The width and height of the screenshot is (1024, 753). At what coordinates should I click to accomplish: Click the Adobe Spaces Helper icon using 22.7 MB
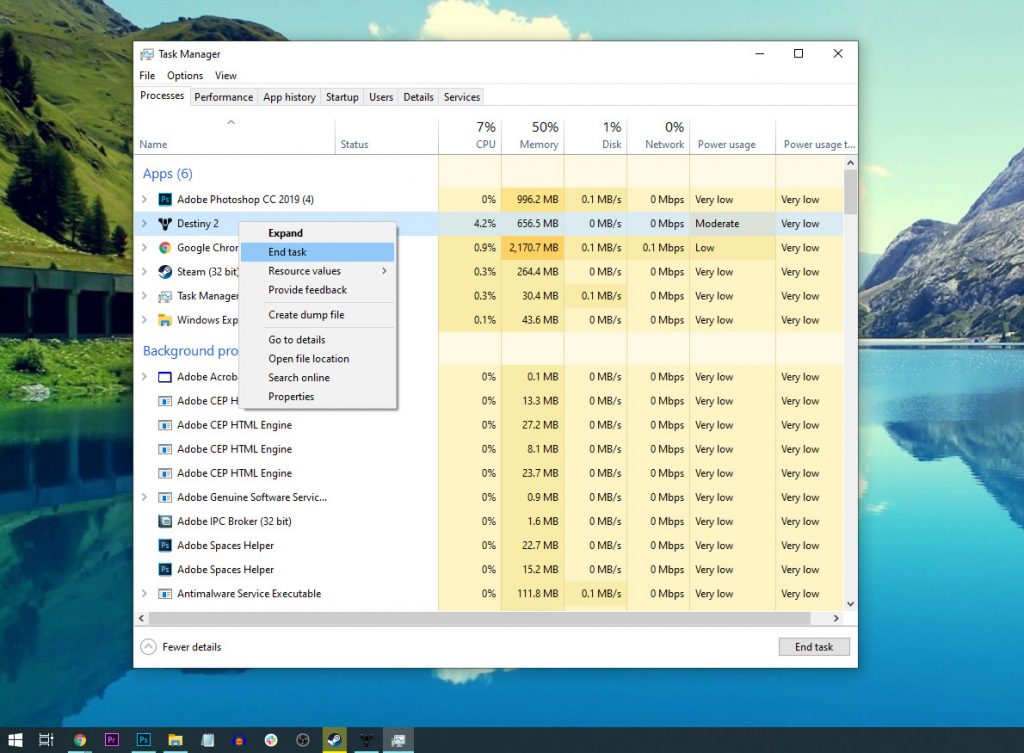(x=165, y=545)
